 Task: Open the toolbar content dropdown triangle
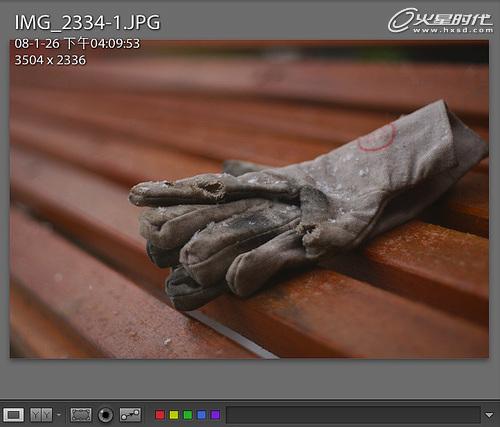[489, 415]
